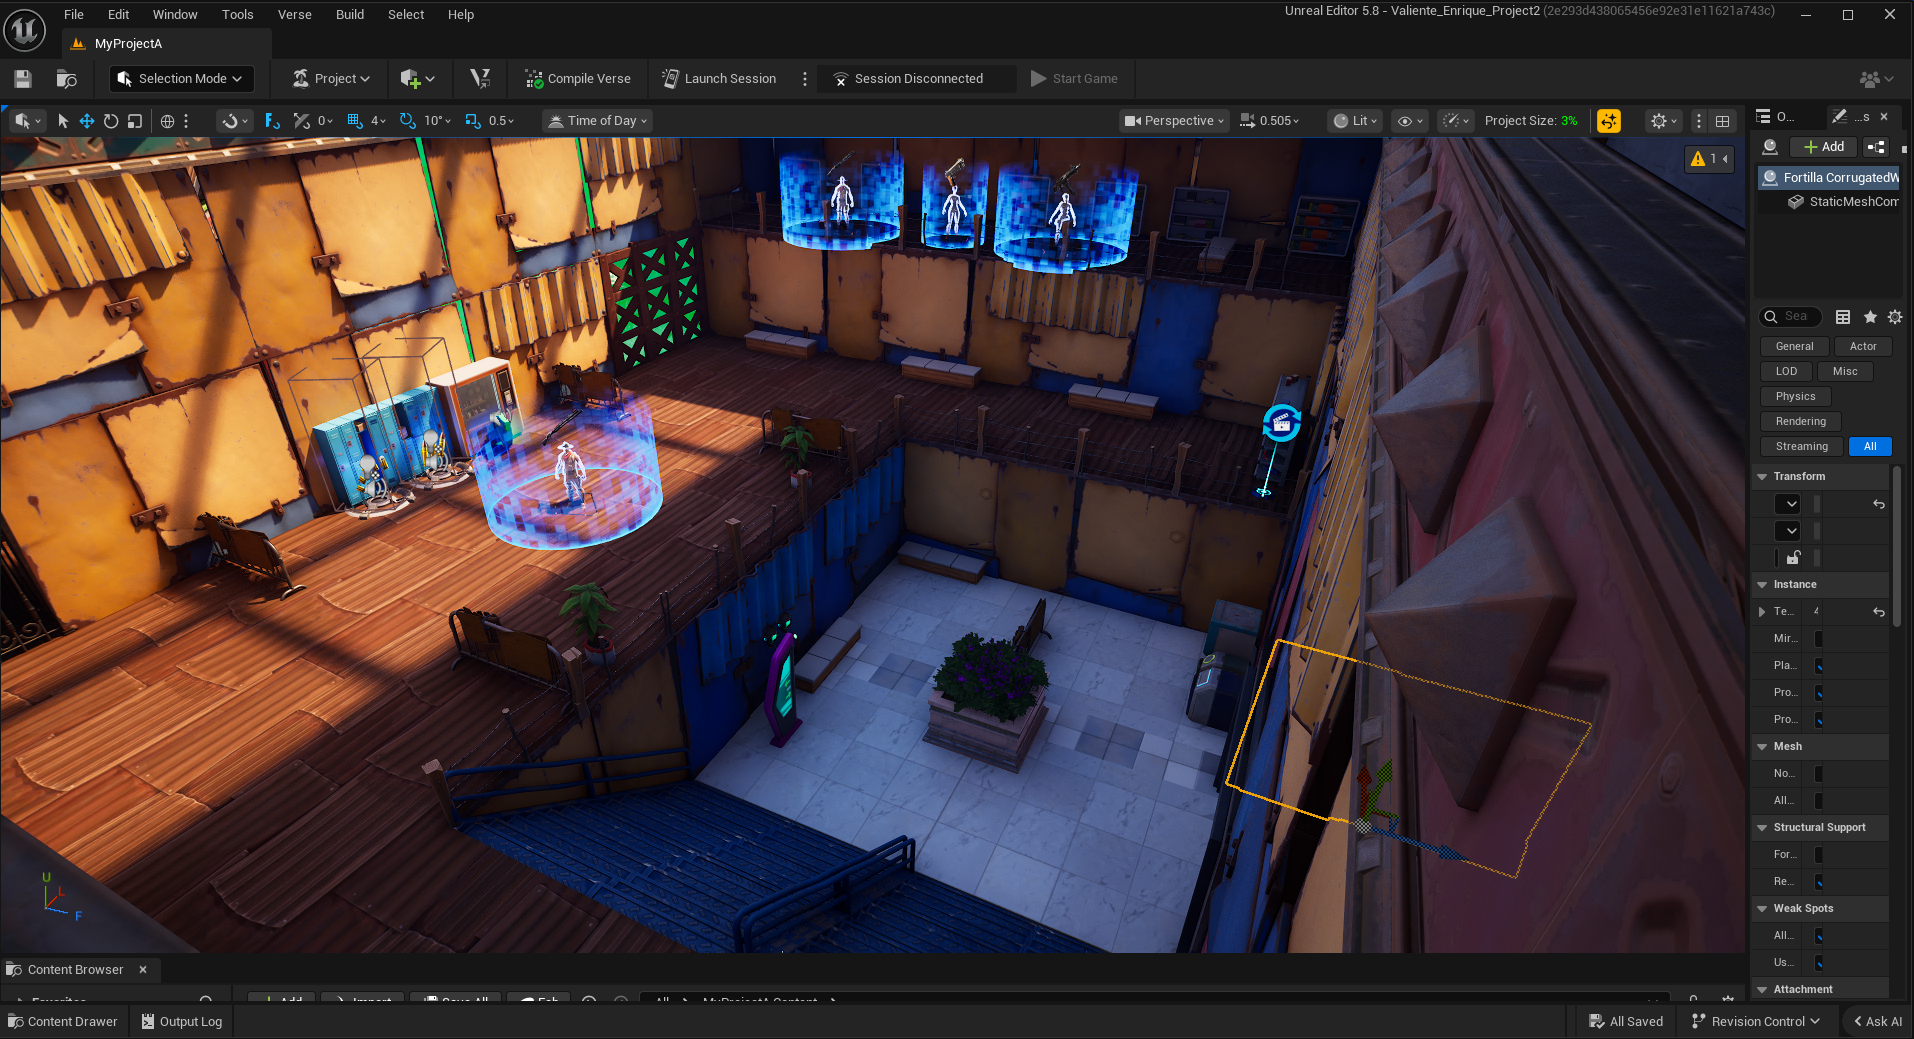Open the Output Log
The height and width of the screenshot is (1039, 1914).
(x=181, y=1022)
